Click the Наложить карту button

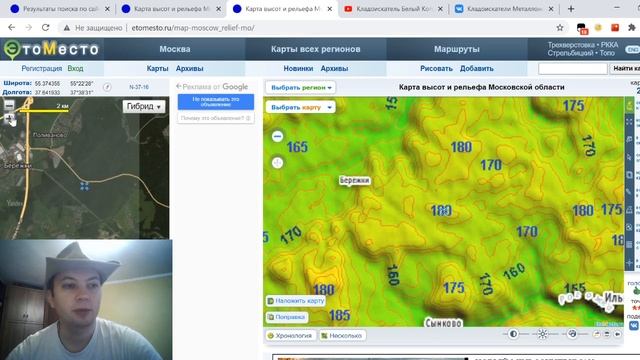(296, 301)
